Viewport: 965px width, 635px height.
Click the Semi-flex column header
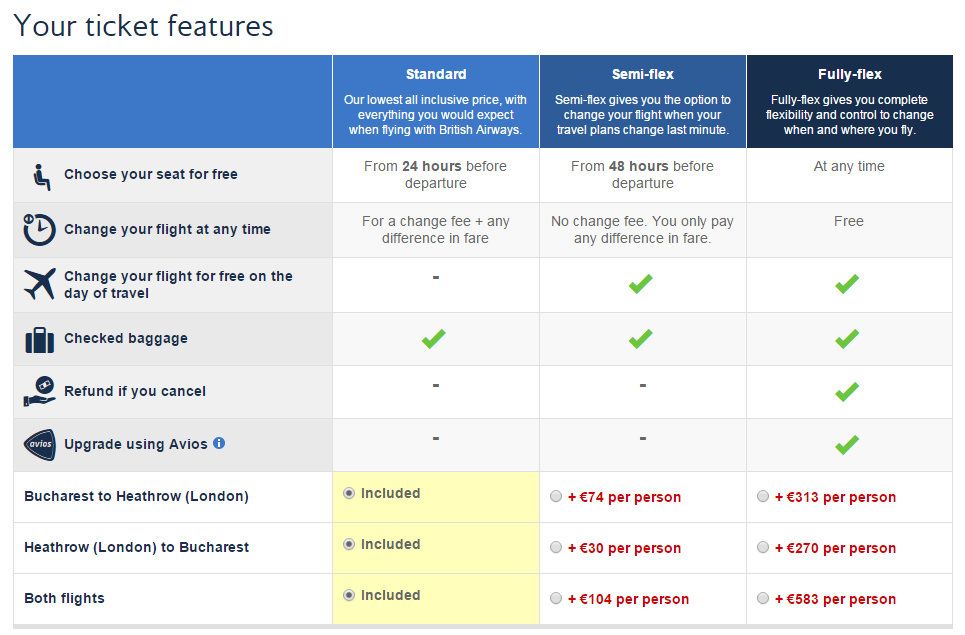pyautogui.click(x=643, y=74)
